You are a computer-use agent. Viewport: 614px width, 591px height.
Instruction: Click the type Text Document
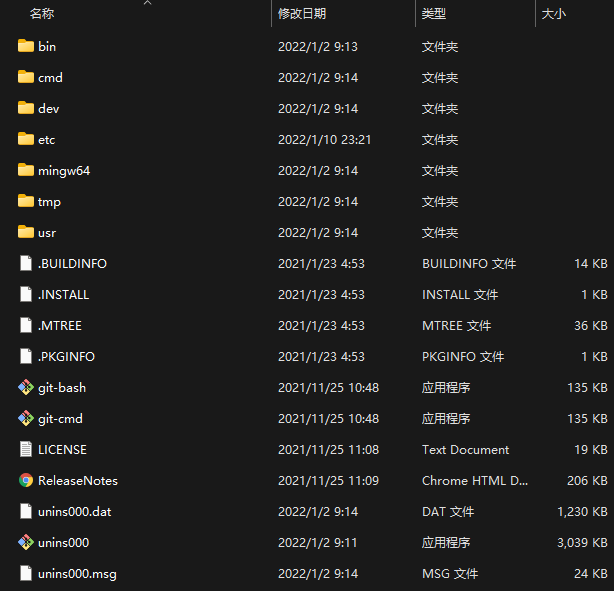(x=466, y=449)
